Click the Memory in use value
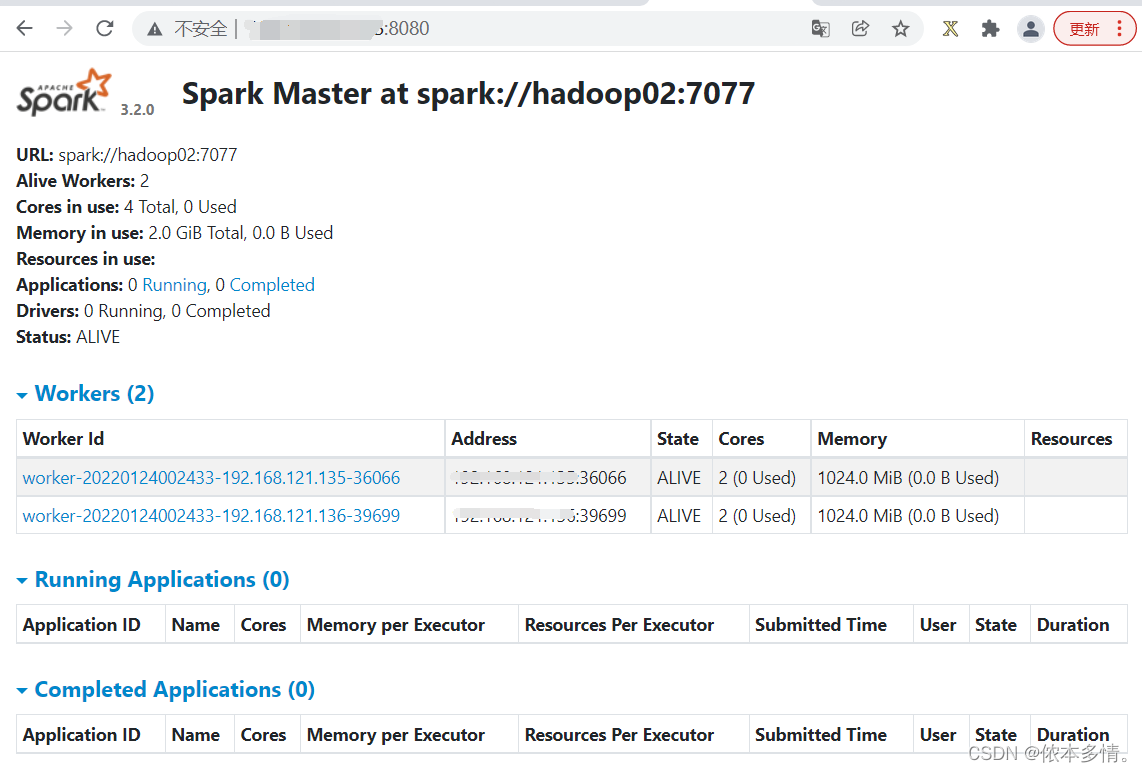 [241, 233]
